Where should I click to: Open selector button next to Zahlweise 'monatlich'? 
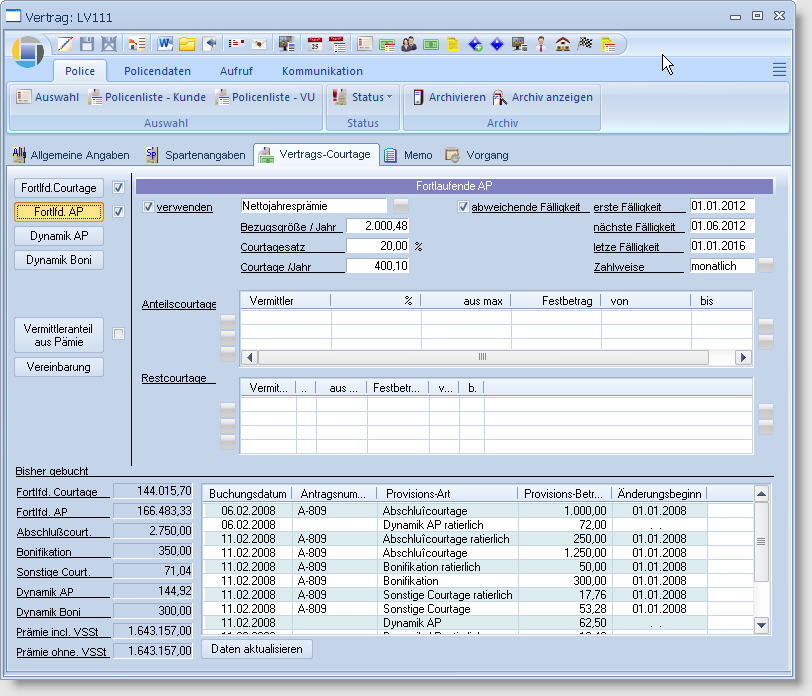tap(767, 266)
